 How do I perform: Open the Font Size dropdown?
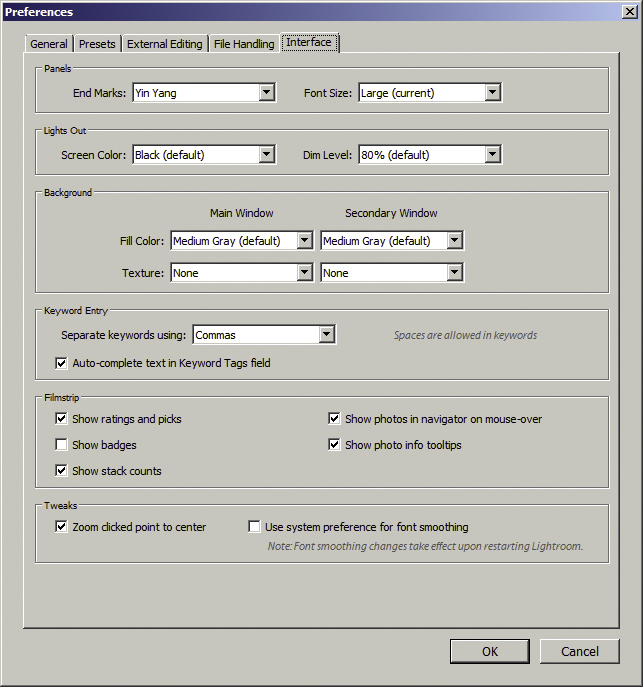coord(430,93)
